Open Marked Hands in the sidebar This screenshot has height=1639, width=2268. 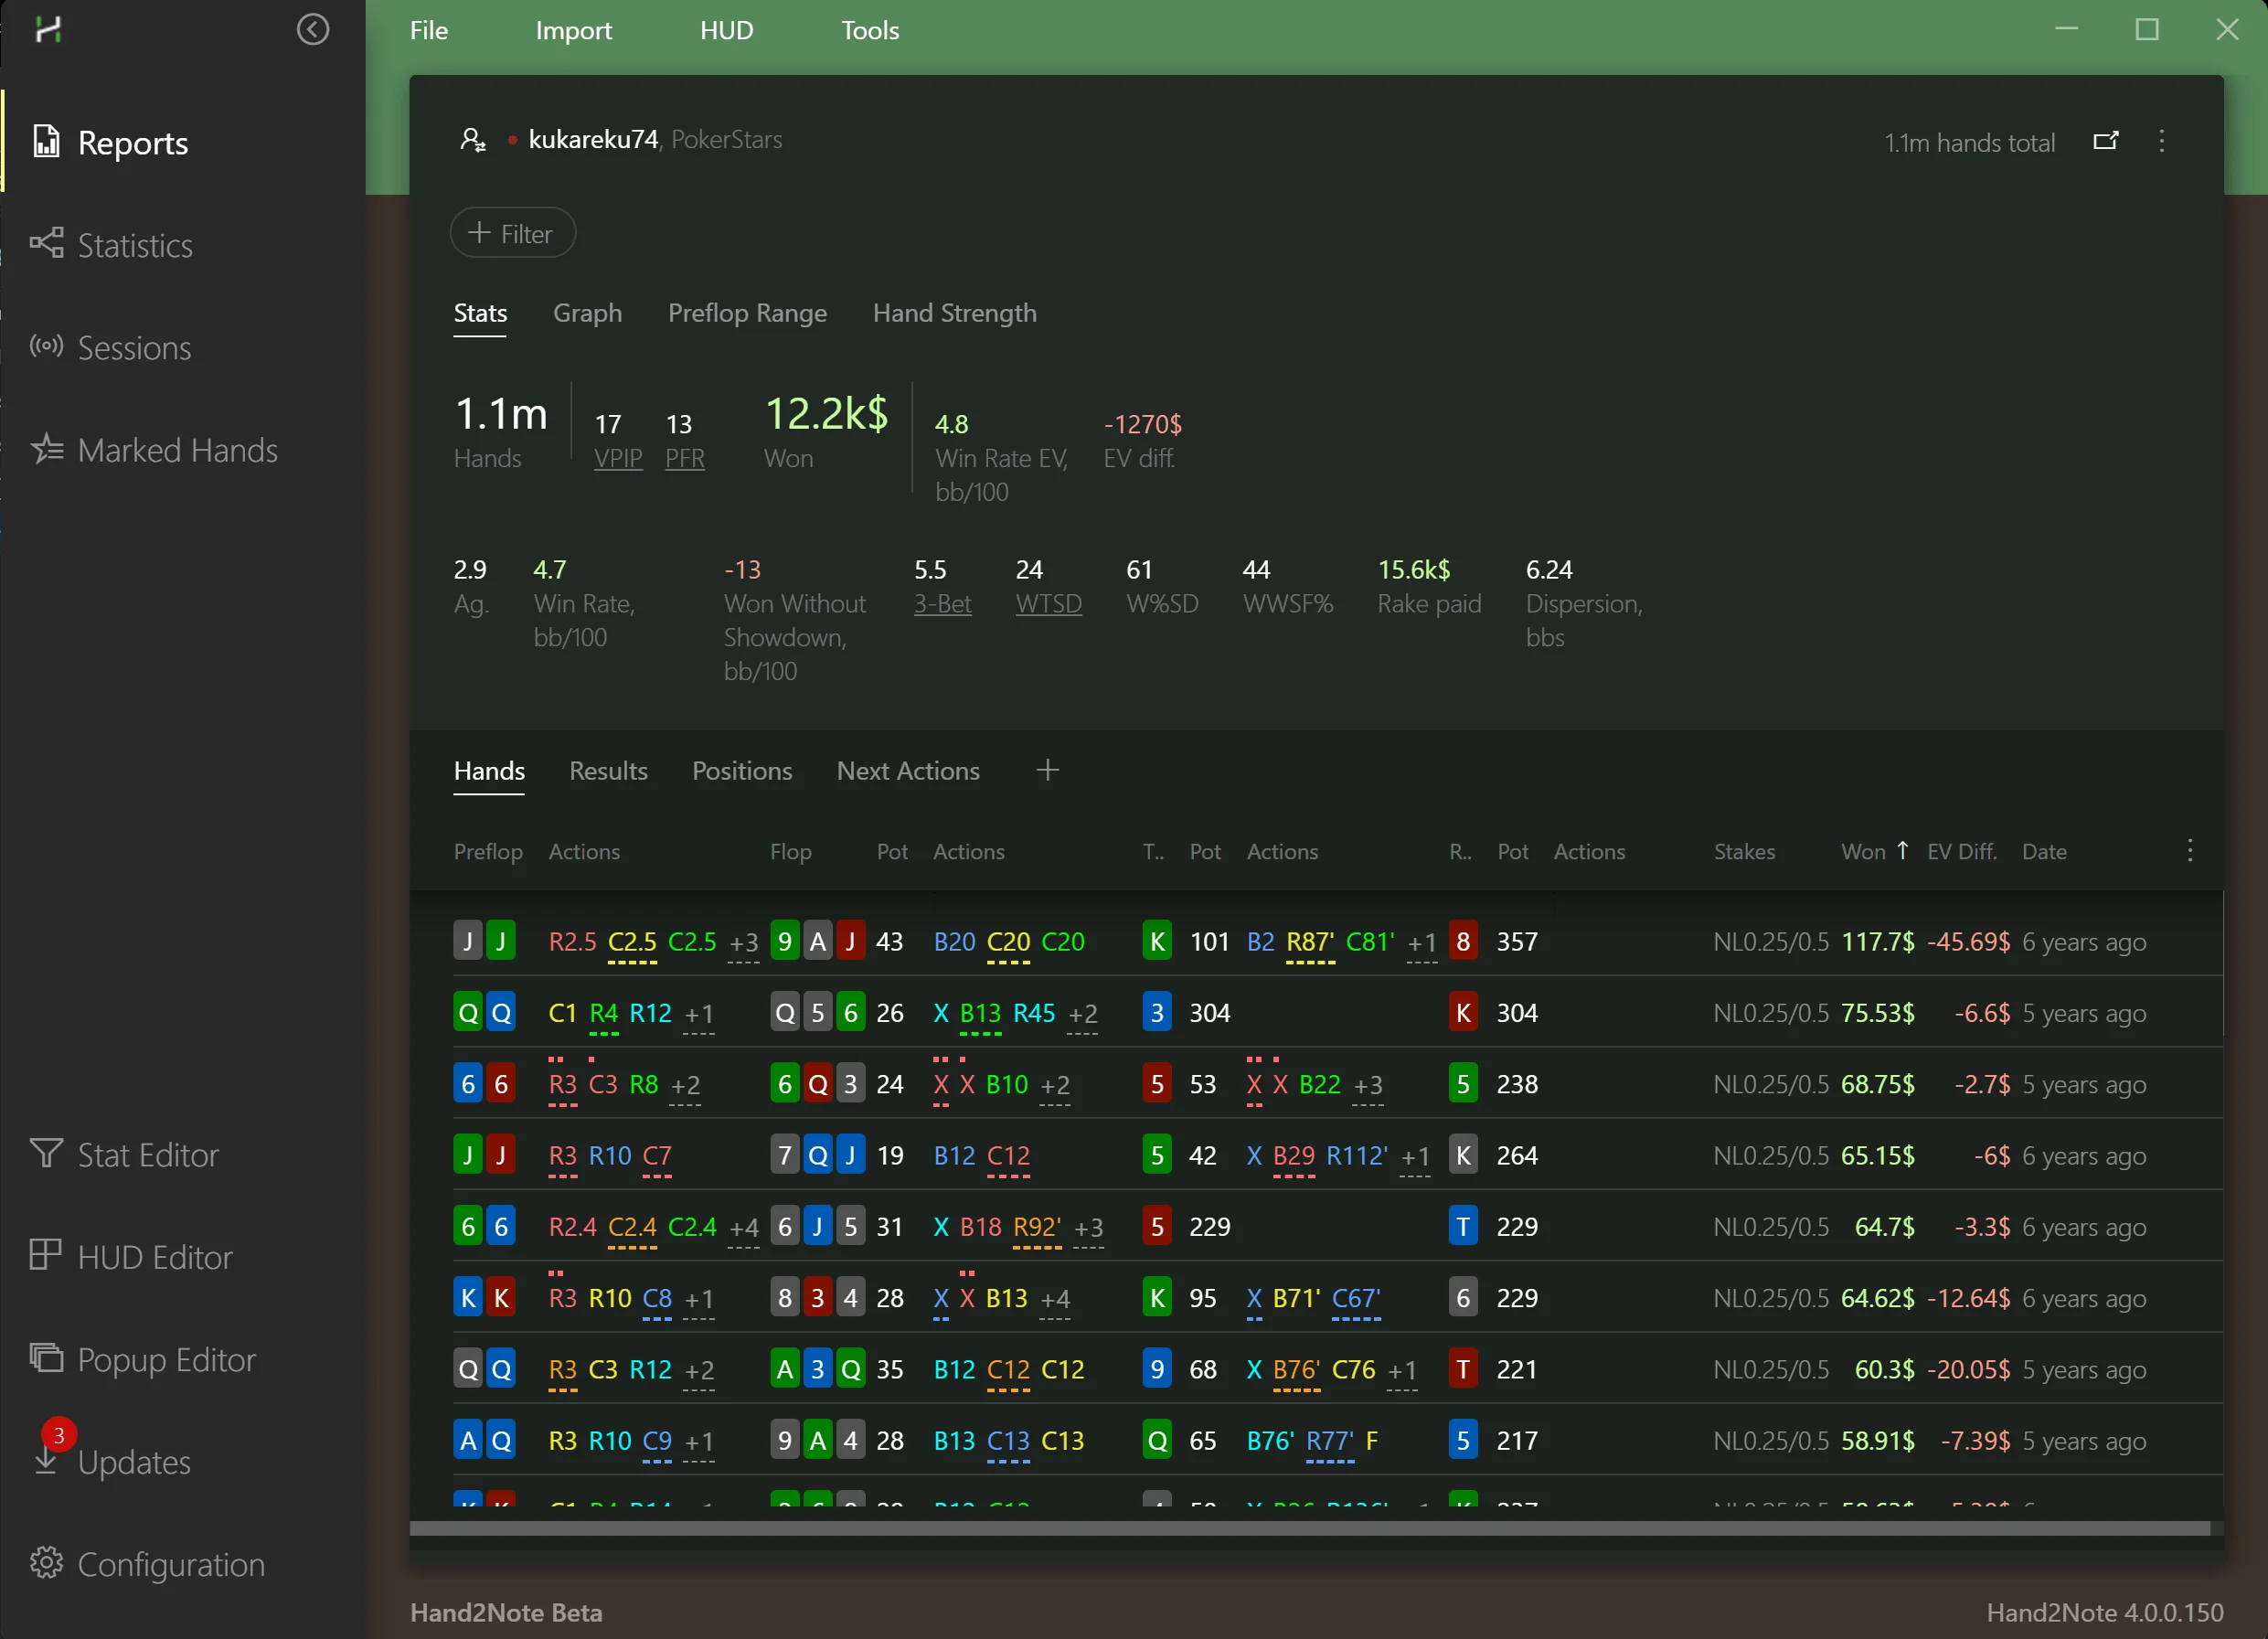(177, 450)
